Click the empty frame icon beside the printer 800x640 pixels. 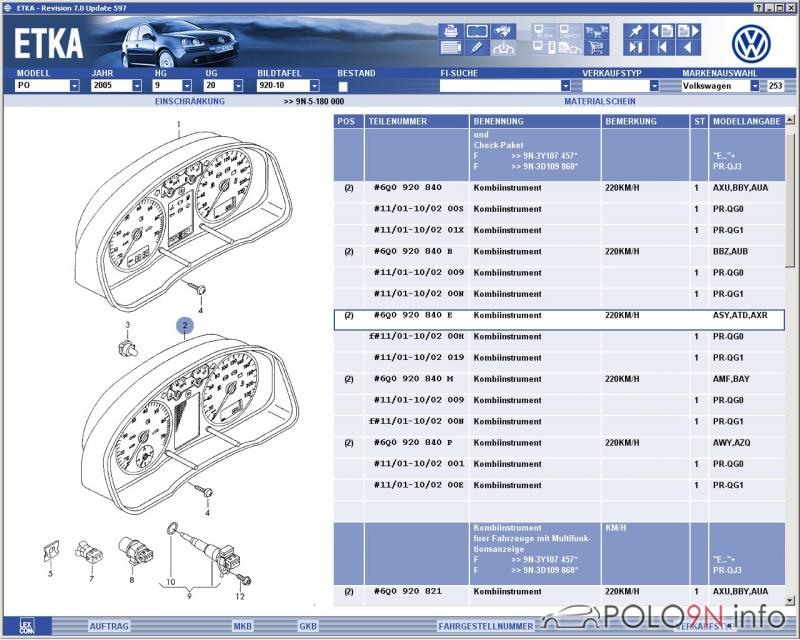click(x=477, y=31)
